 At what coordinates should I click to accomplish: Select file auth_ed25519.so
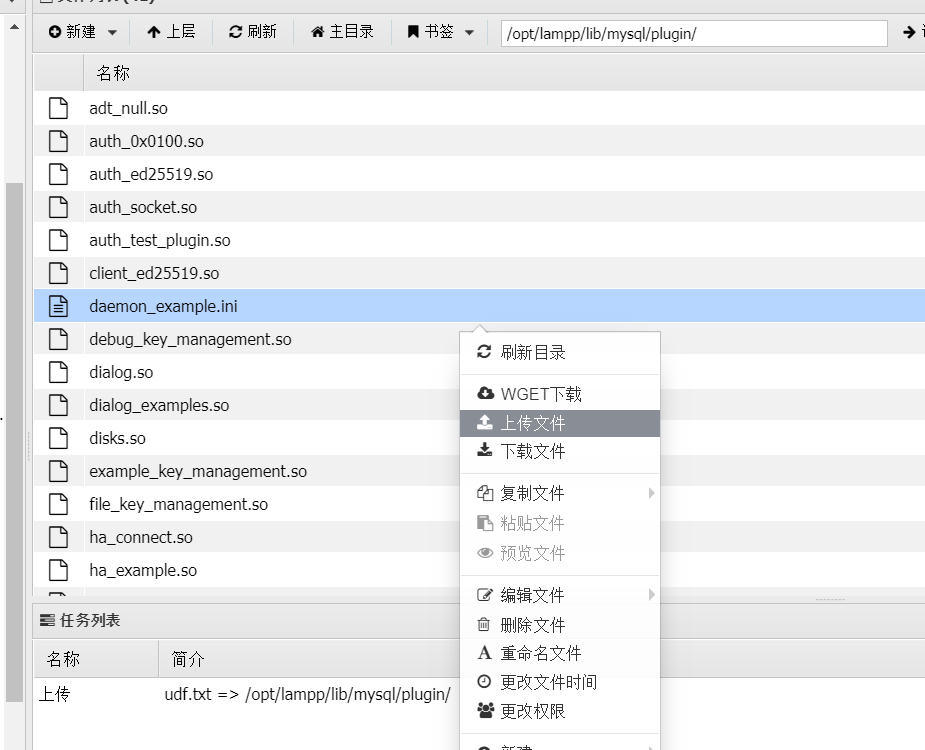(x=151, y=175)
